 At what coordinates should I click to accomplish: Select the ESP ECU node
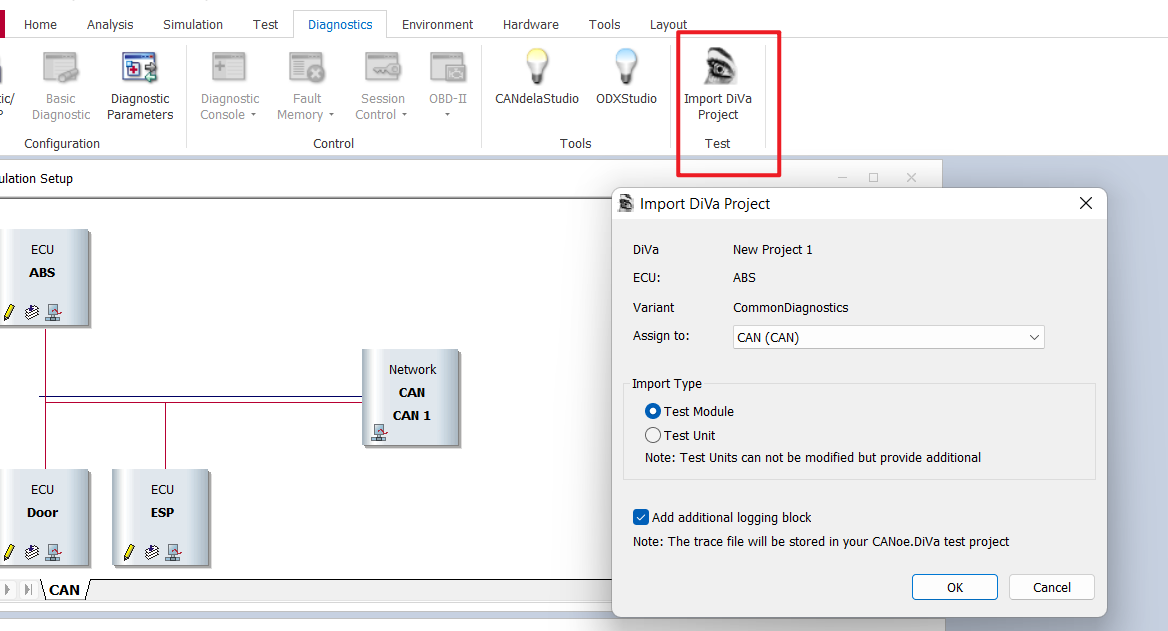coord(161,518)
